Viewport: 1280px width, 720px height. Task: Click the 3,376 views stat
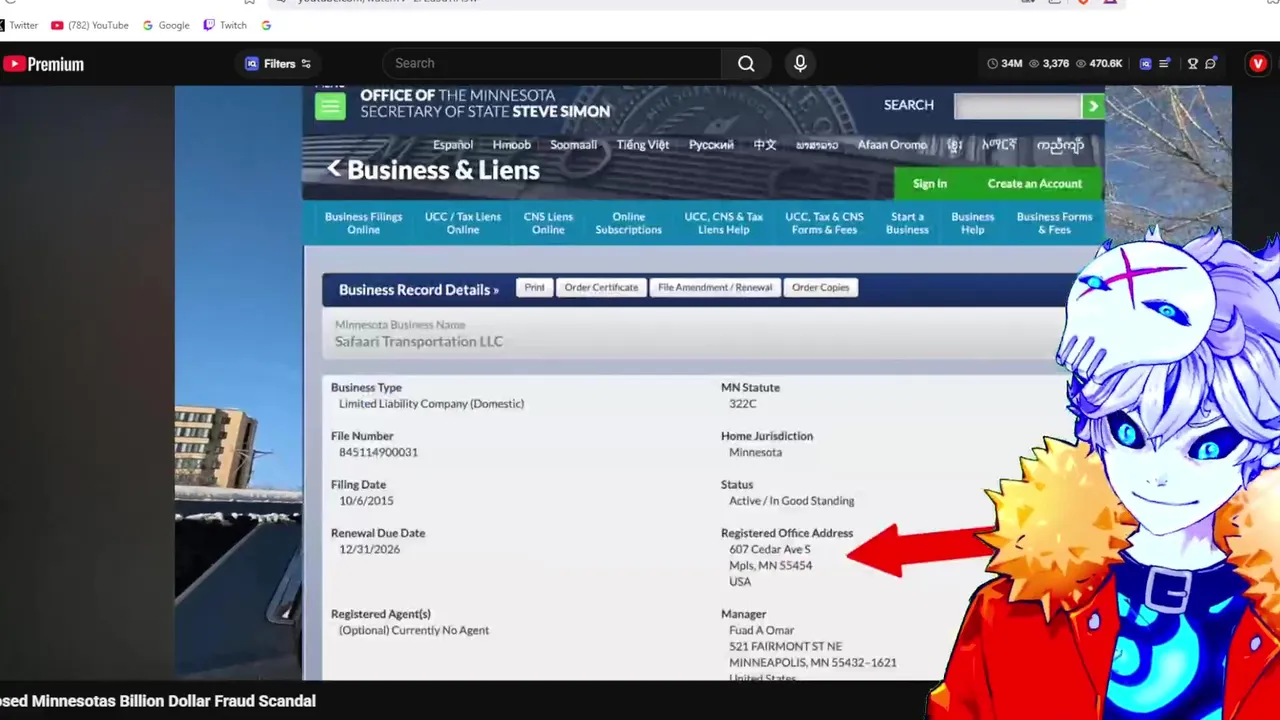coord(1049,63)
